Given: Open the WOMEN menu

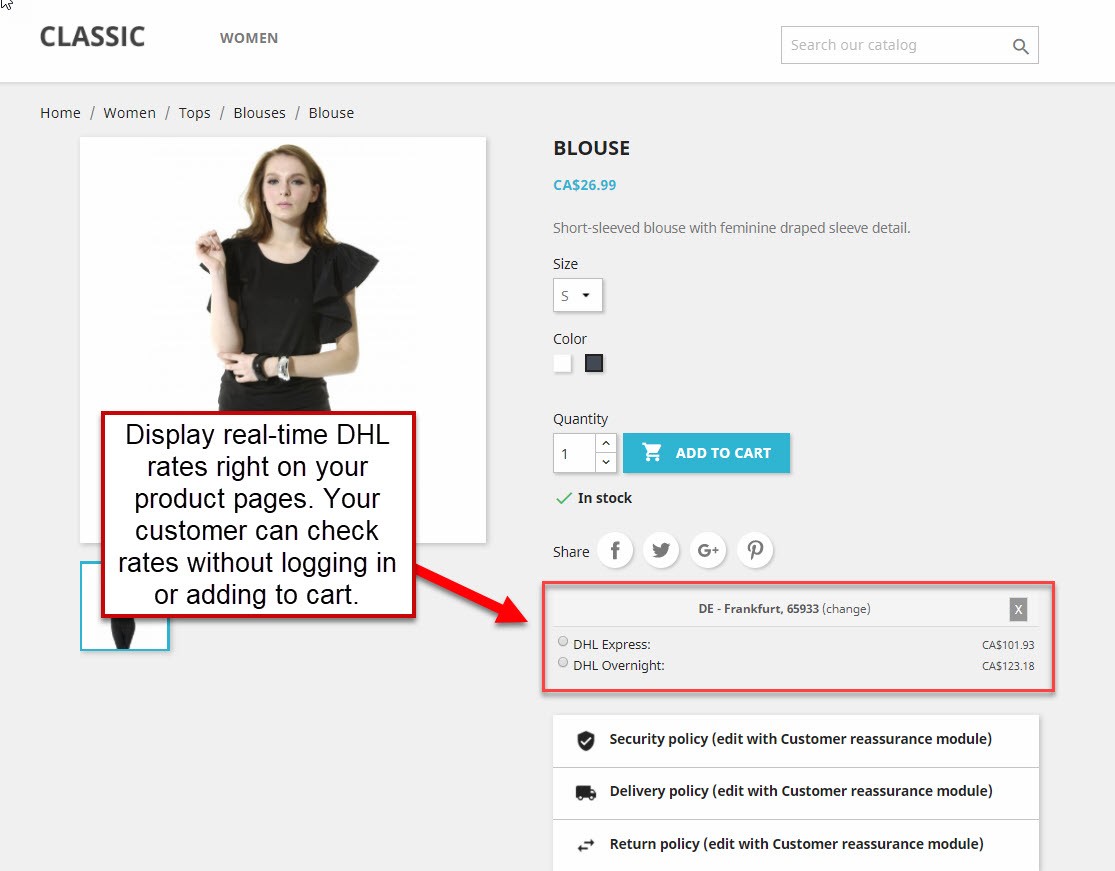Looking at the screenshot, I should point(249,38).
